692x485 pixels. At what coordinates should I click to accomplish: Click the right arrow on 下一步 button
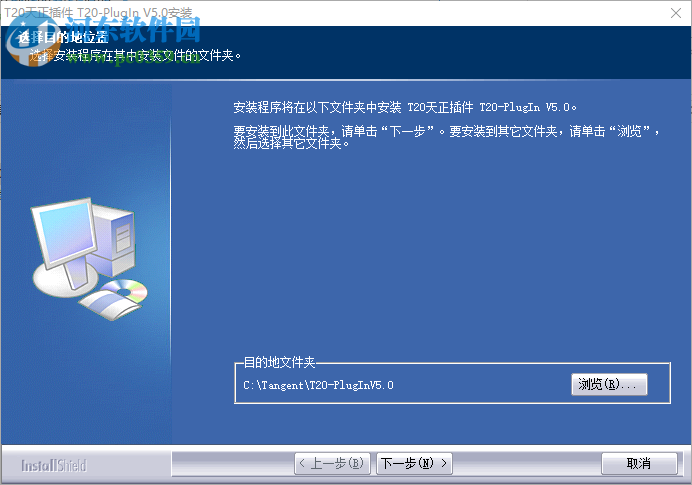pos(444,463)
